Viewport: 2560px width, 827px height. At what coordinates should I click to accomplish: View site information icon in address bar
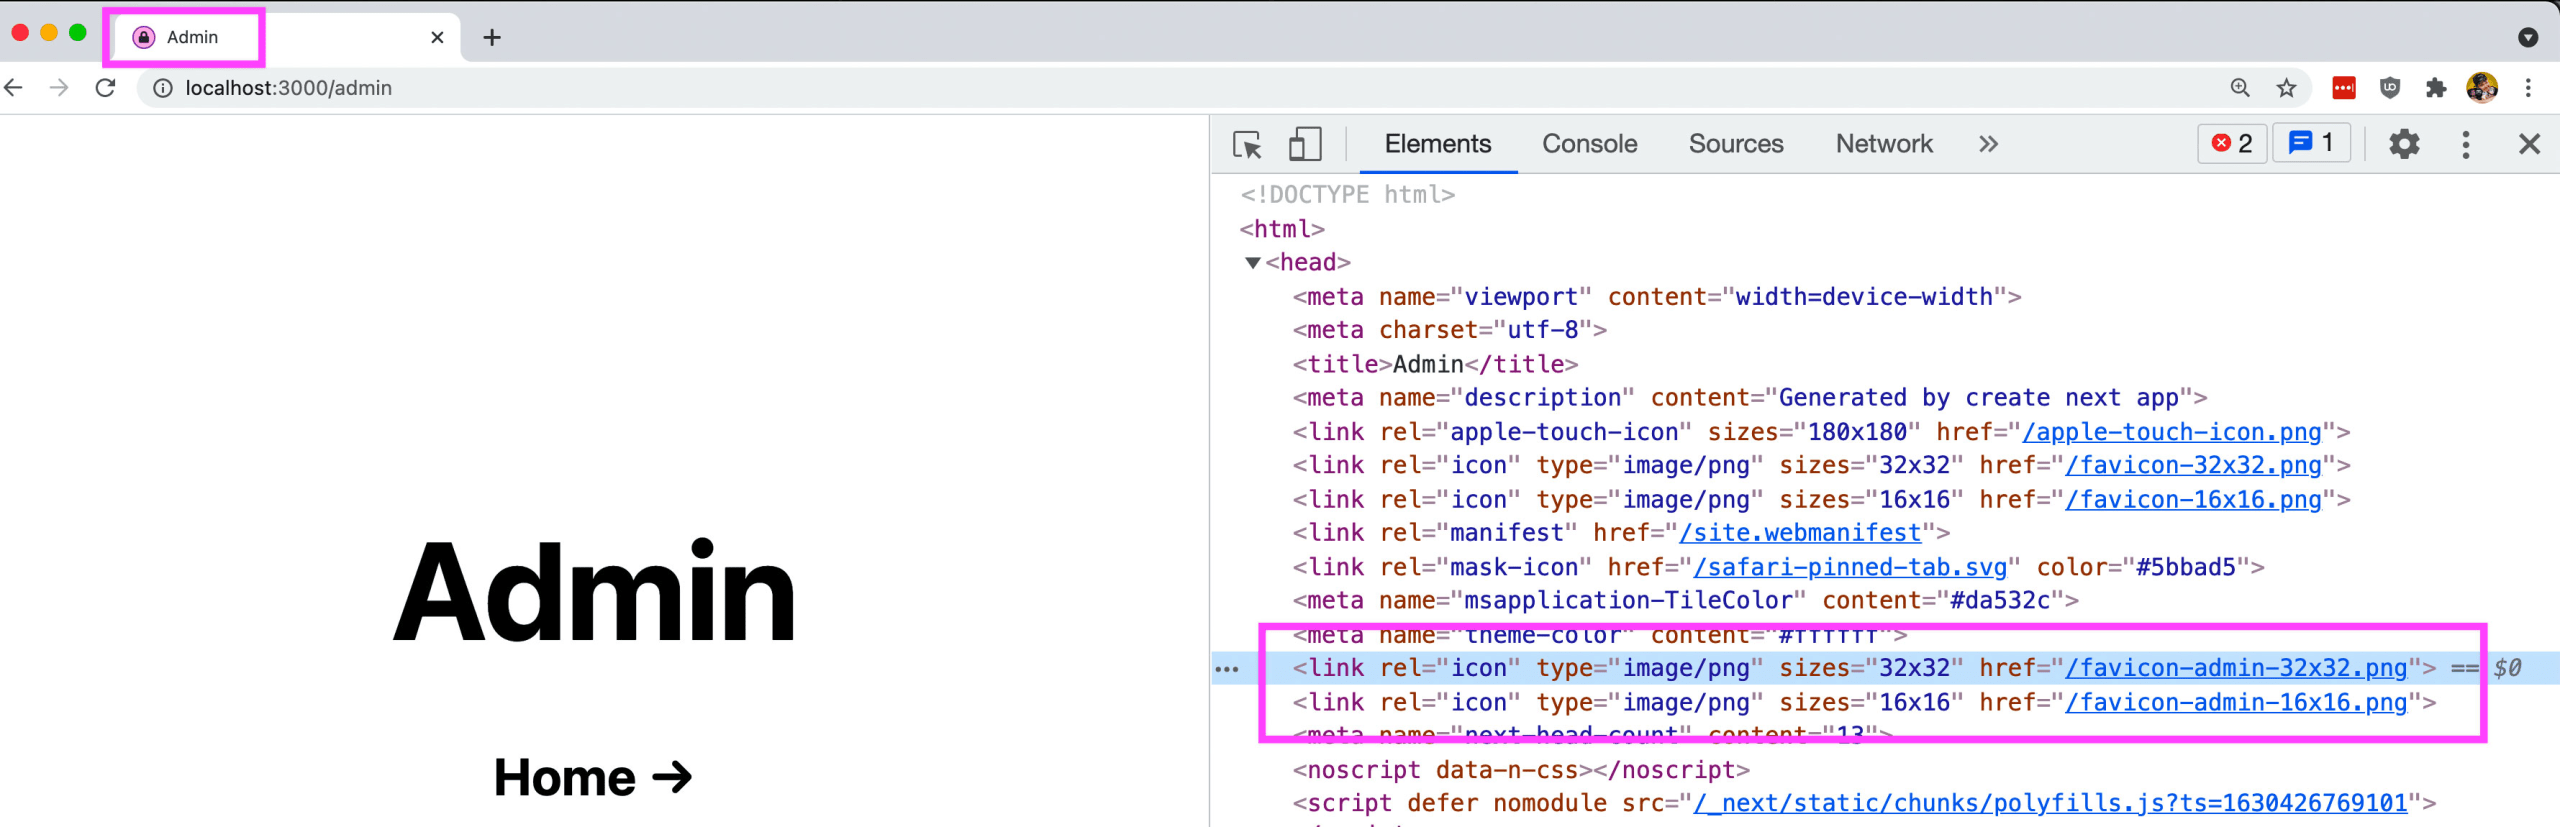(x=163, y=88)
